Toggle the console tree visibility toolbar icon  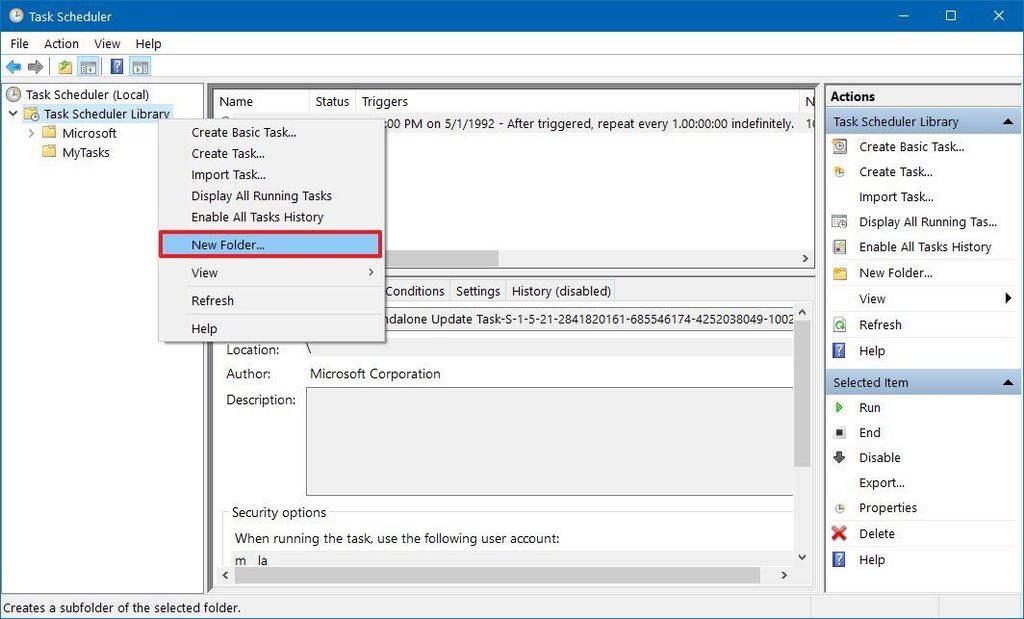tap(89, 66)
